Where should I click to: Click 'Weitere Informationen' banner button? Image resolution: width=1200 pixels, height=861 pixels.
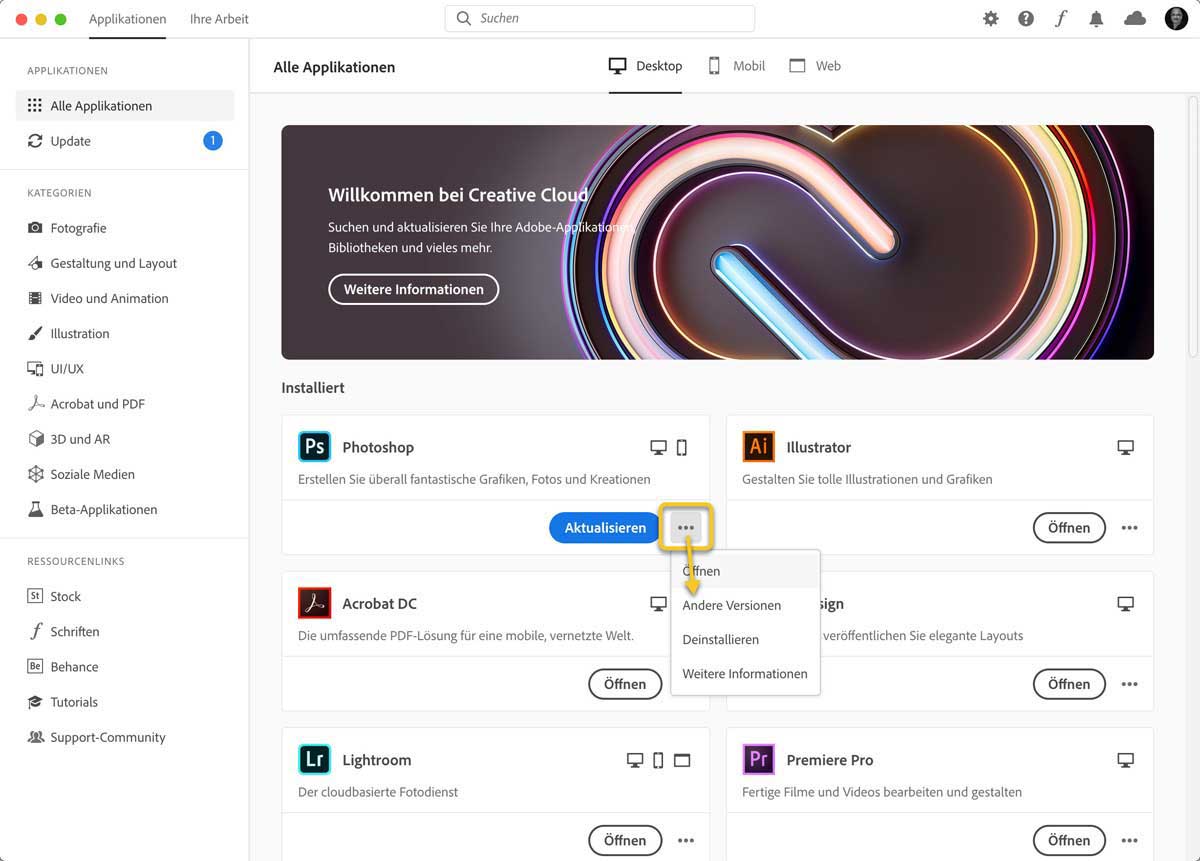coord(414,290)
